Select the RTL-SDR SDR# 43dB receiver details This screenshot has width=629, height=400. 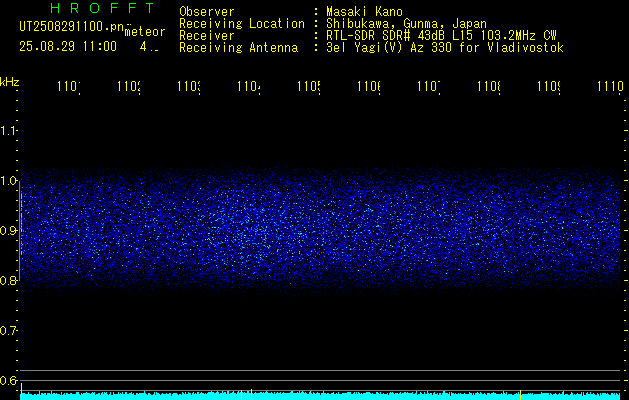[x=441, y=36]
